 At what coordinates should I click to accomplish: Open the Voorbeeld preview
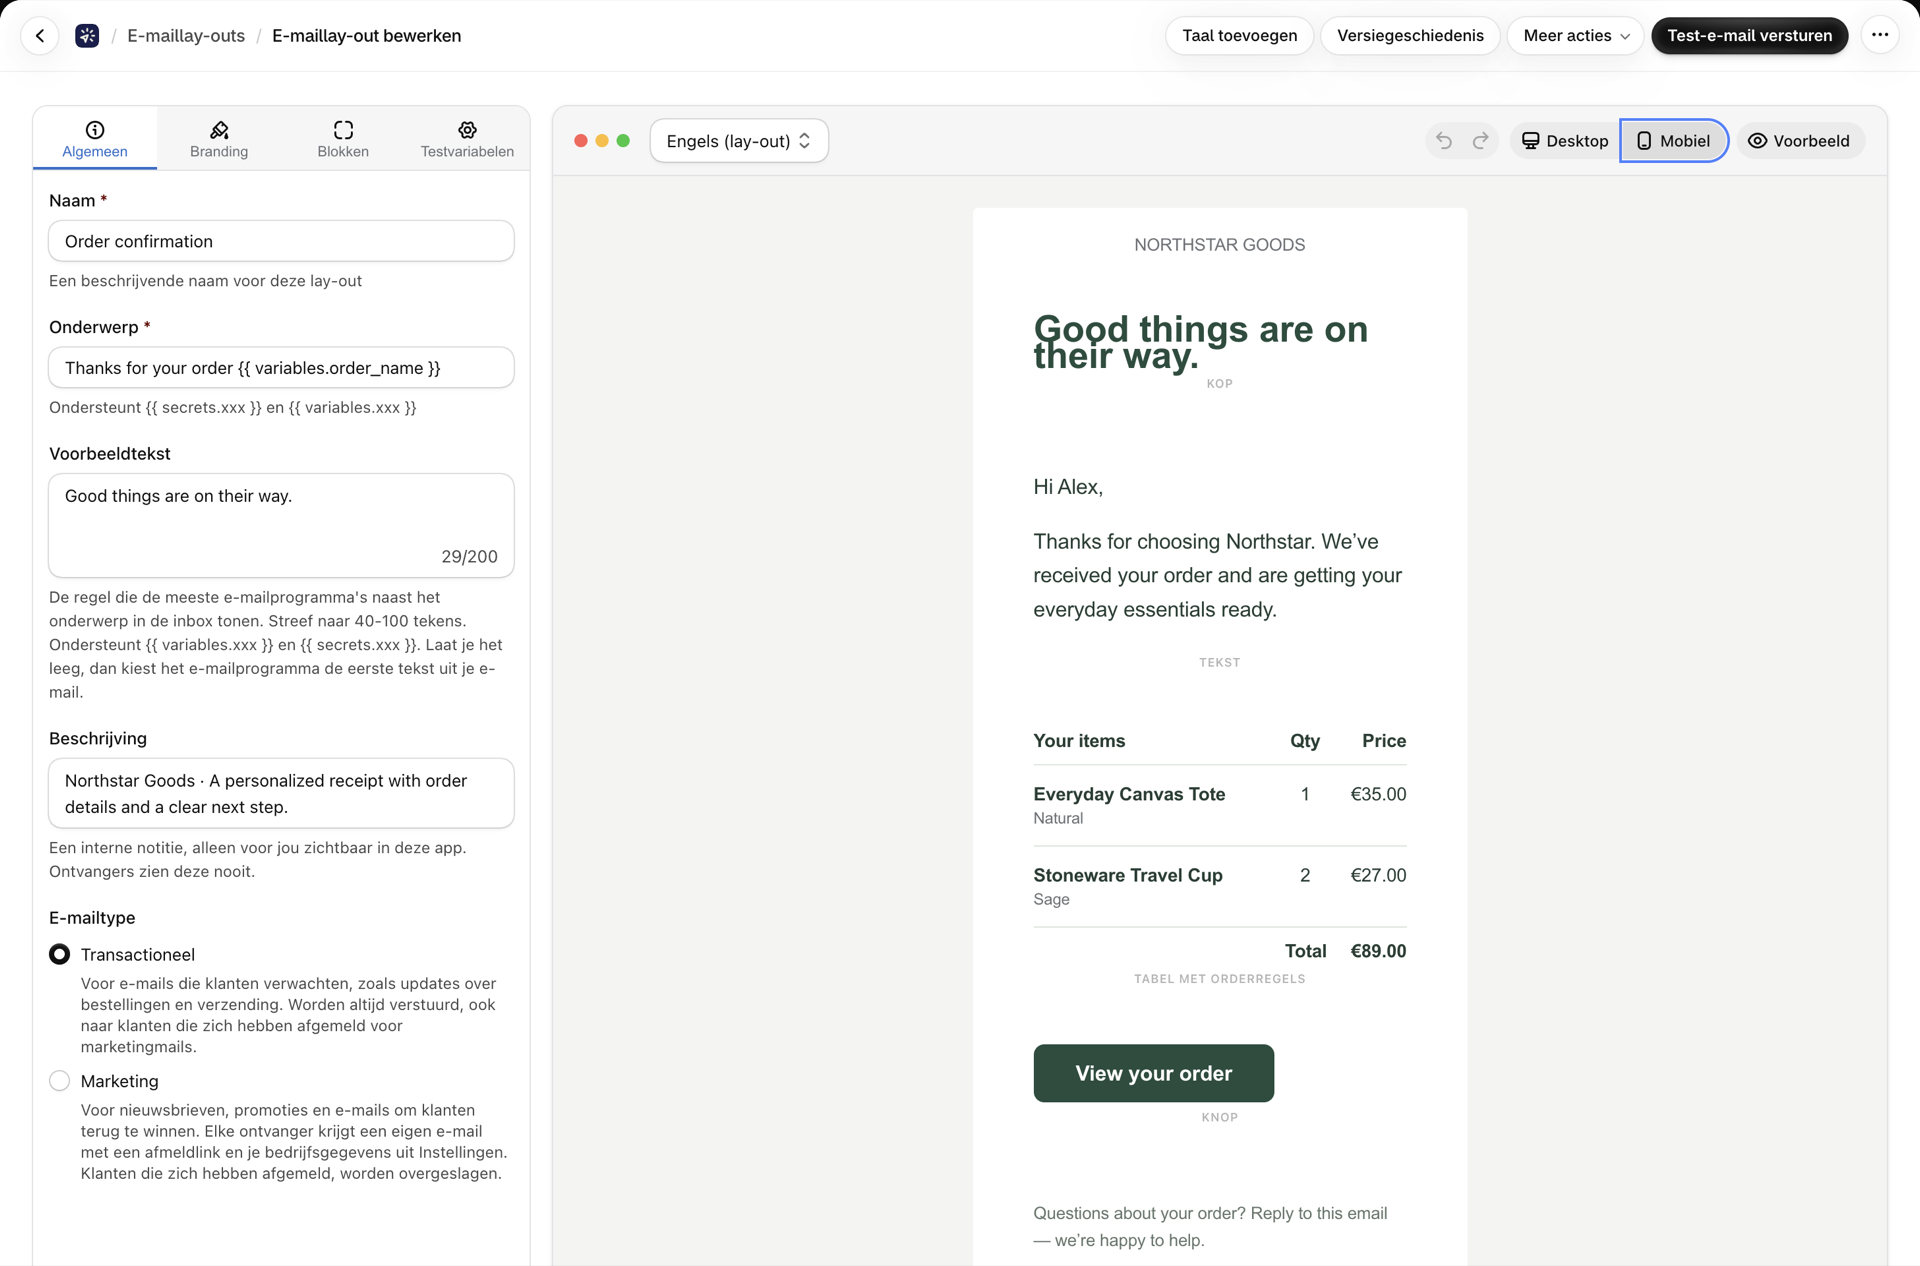(x=1799, y=141)
